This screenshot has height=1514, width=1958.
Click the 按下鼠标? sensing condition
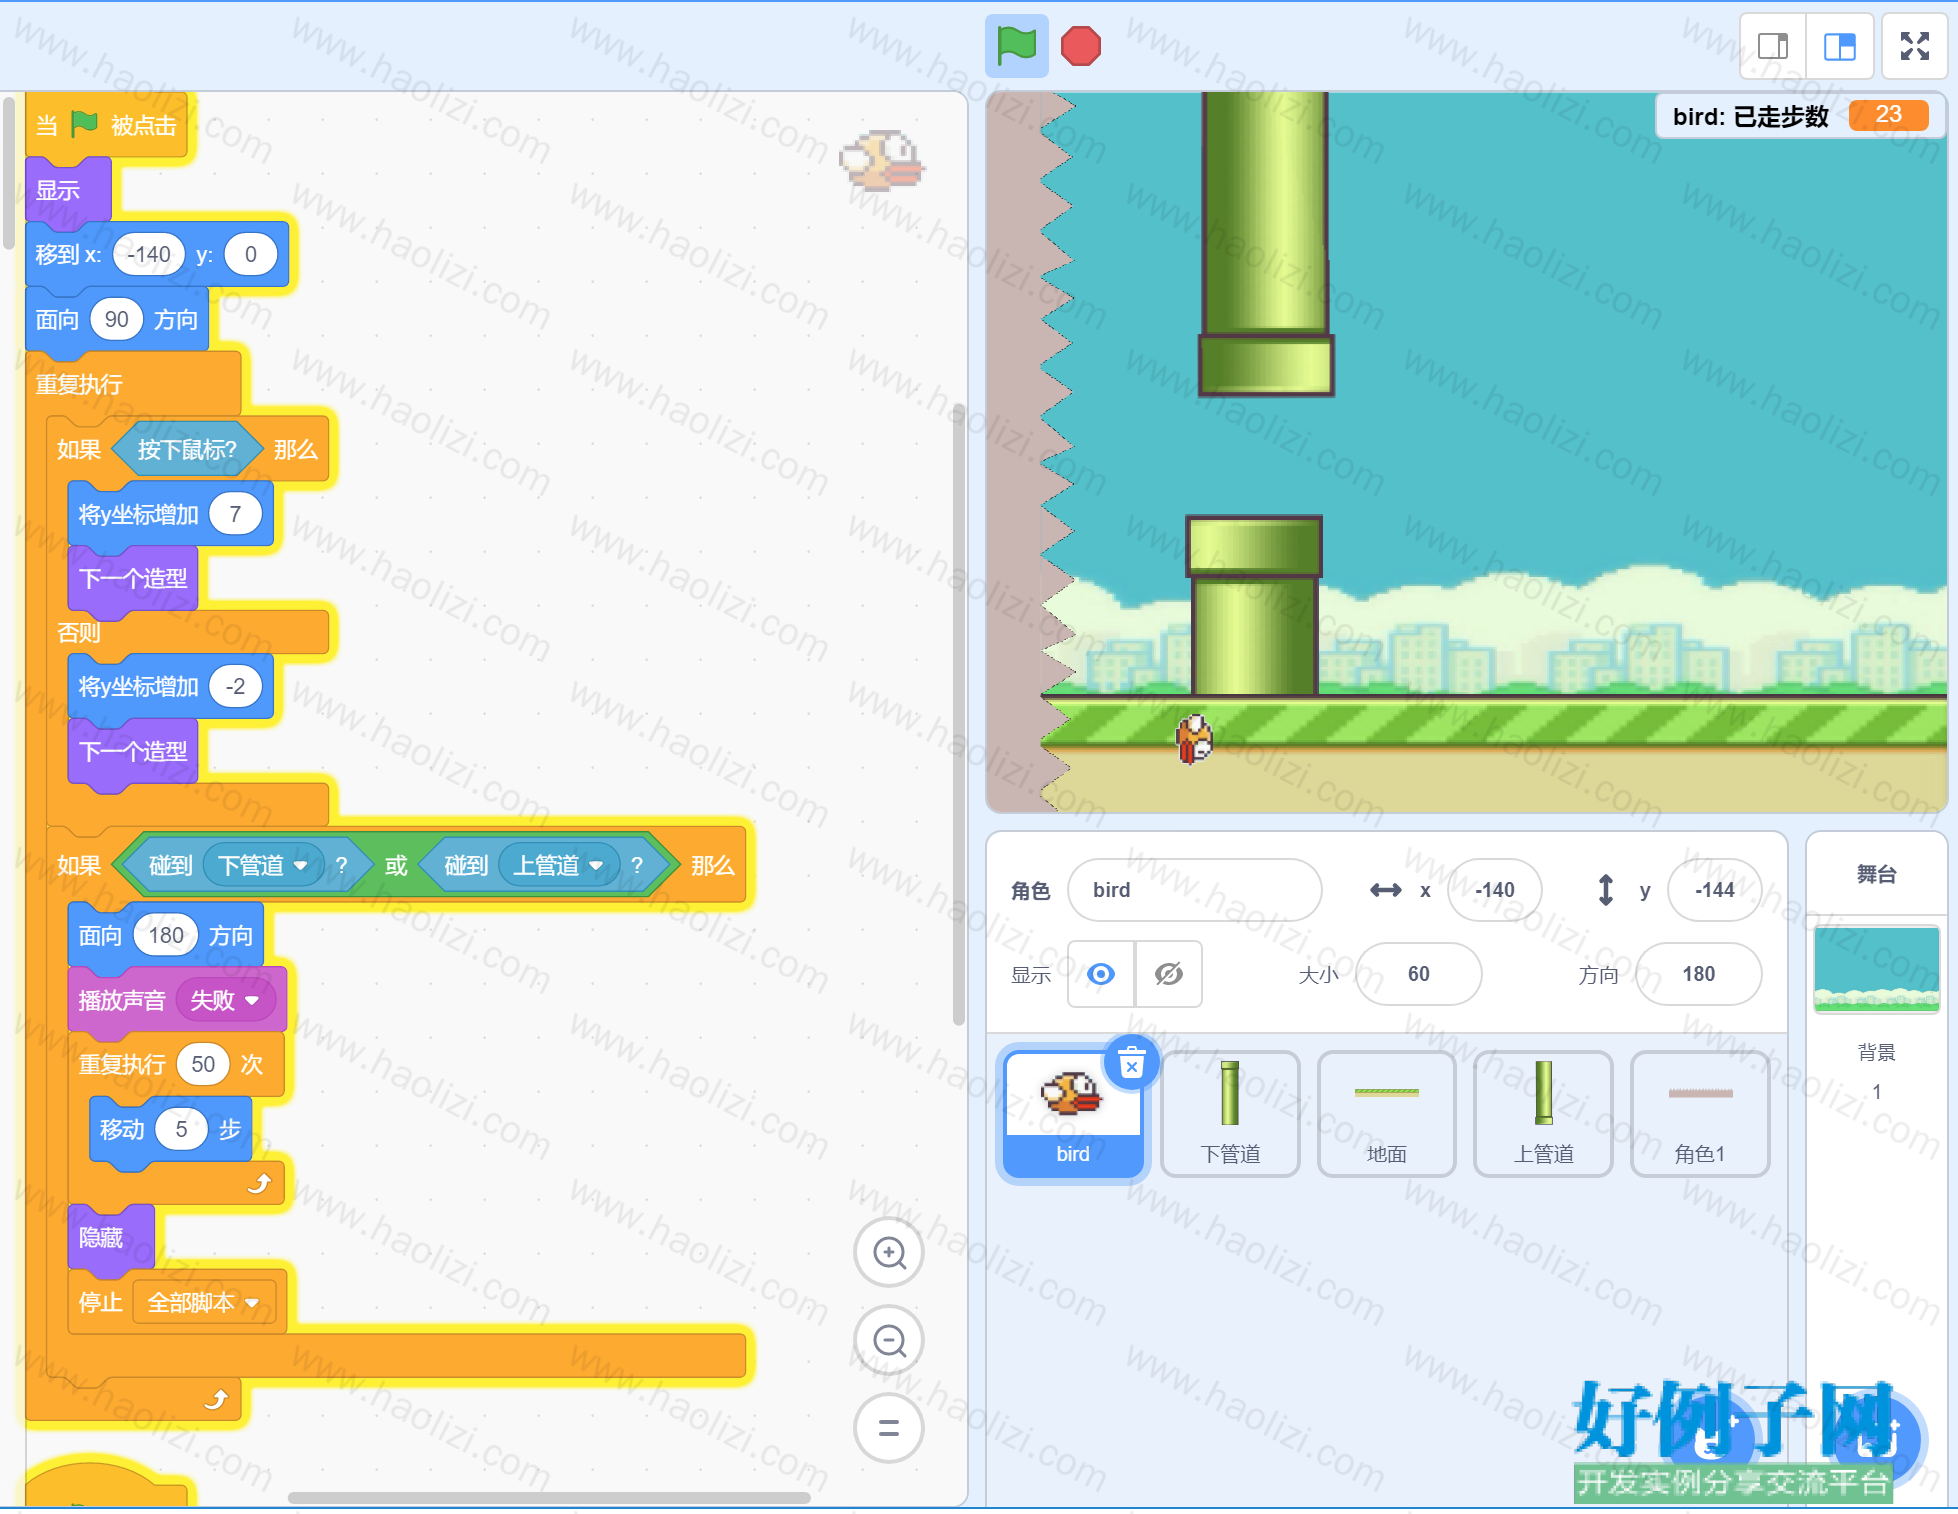tap(187, 449)
